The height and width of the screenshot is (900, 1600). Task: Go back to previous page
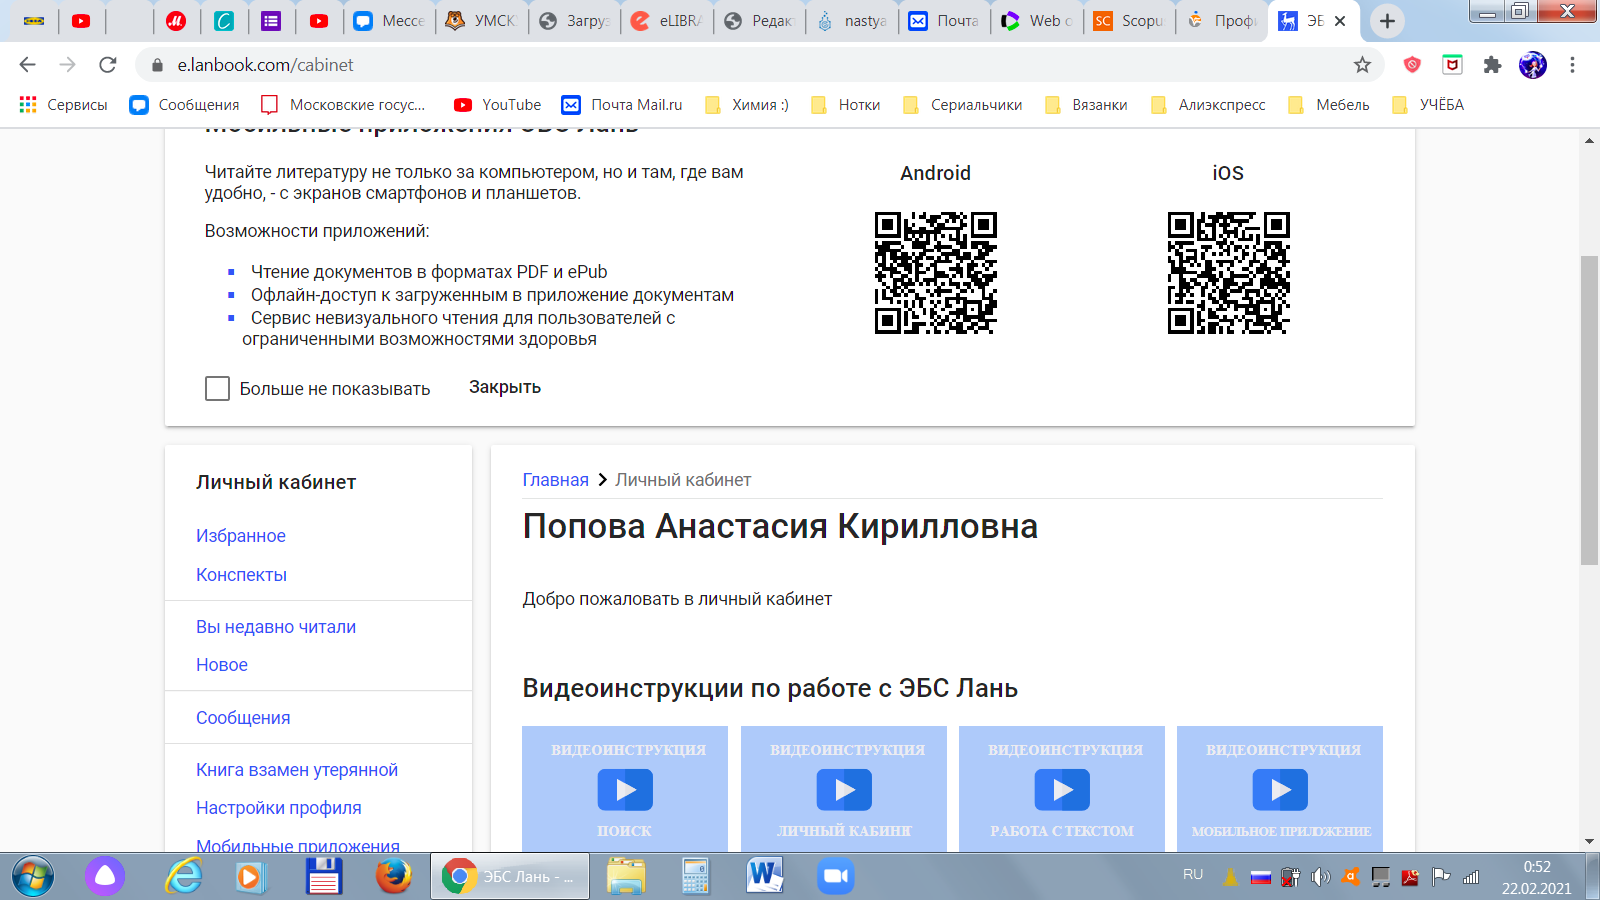click(x=27, y=65)
